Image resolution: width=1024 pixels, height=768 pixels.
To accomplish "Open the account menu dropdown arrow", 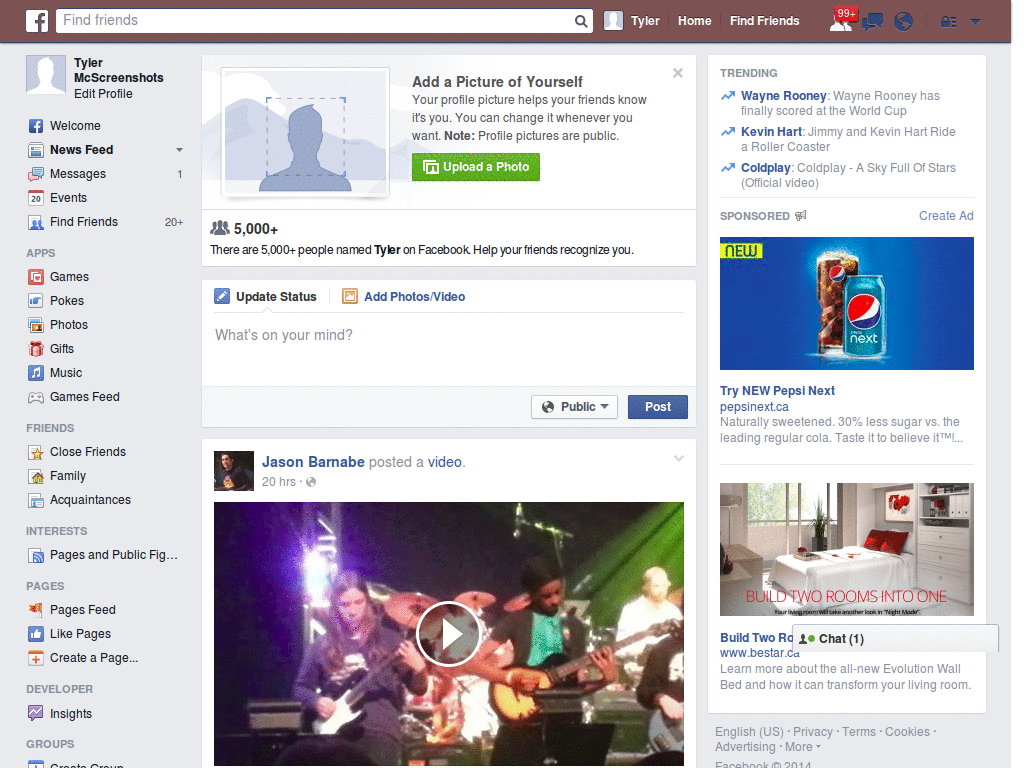I will 976,22.
